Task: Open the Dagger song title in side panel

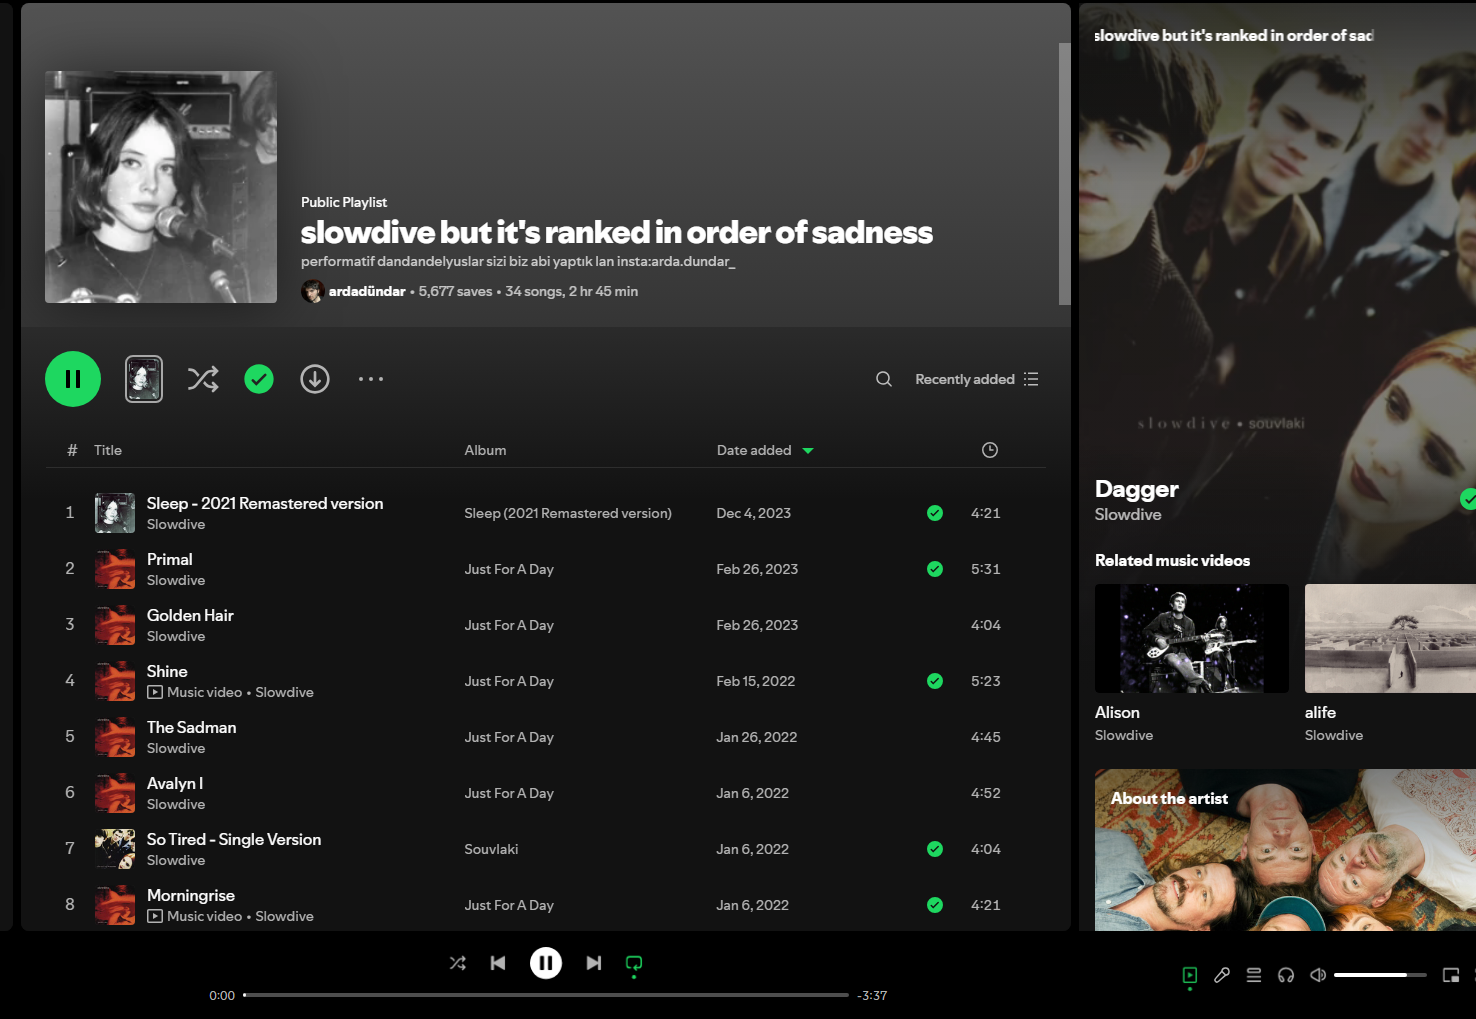Action: 1137,489
